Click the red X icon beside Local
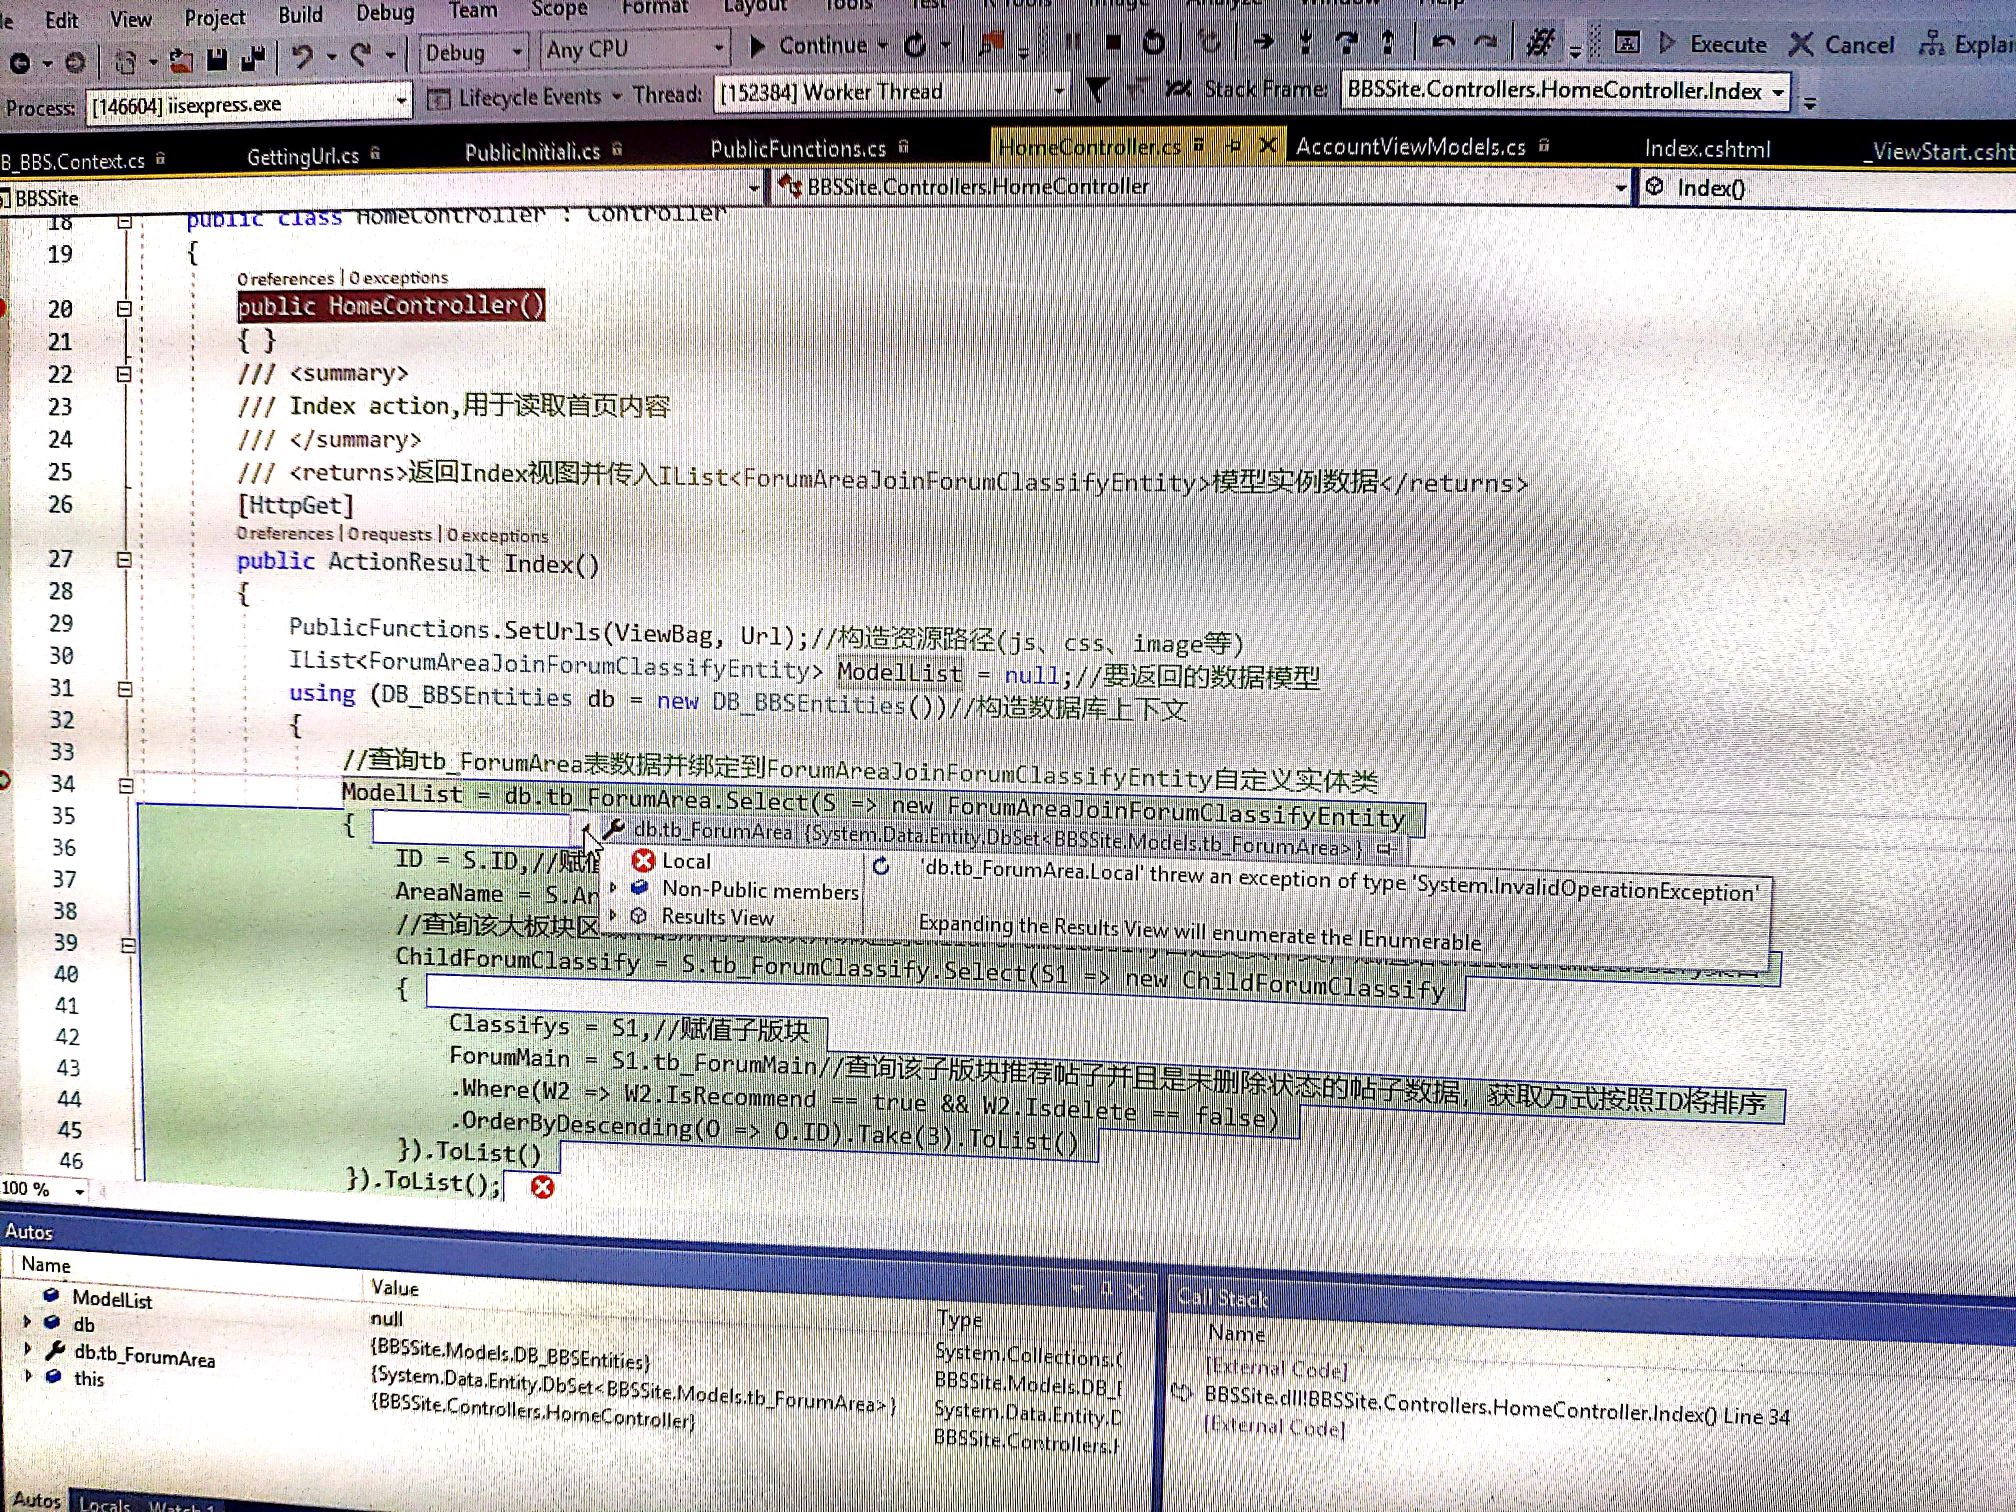2016x1512 pixels. point(644,860)
